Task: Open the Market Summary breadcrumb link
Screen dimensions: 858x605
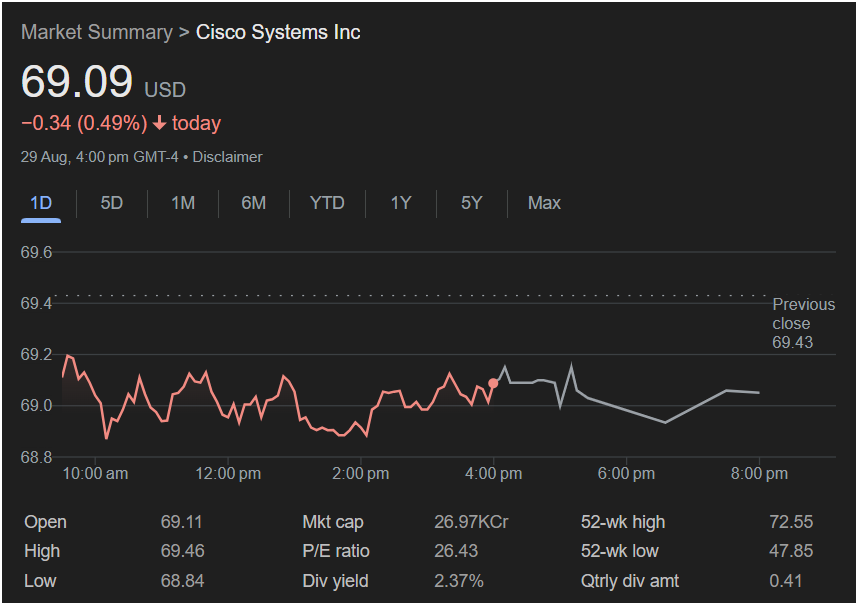Action: [96, 32]
